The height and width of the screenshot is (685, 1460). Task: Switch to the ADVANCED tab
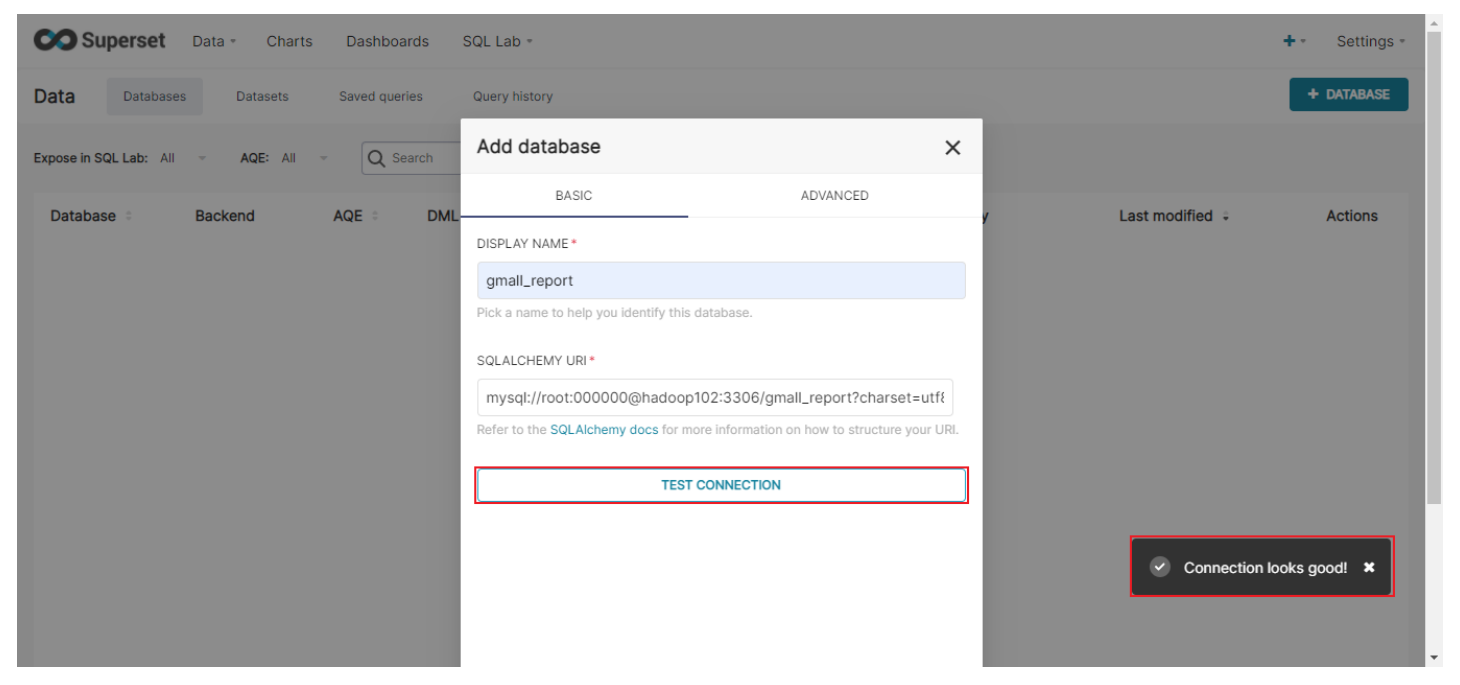click(834, 195)
